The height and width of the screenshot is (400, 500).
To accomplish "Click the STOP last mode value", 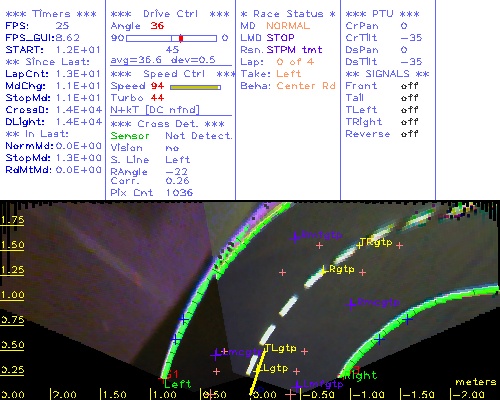I will [x=280, y=38].
